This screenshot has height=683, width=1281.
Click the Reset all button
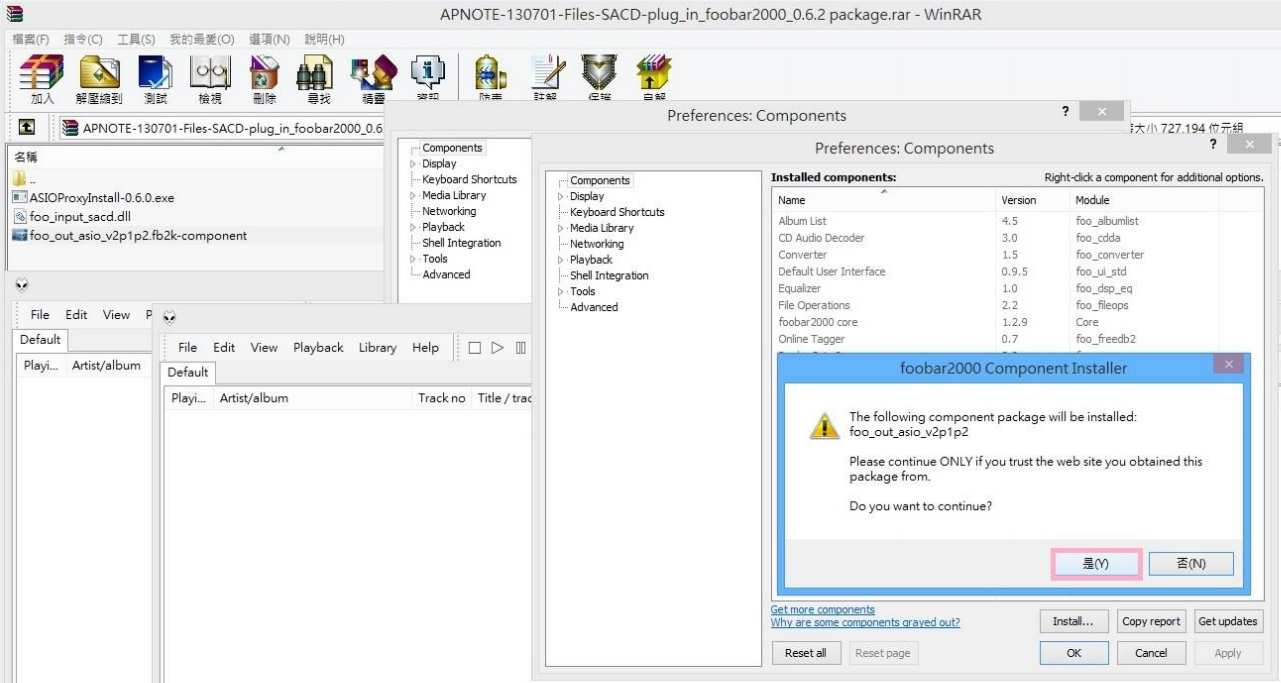tap(805, 653)
